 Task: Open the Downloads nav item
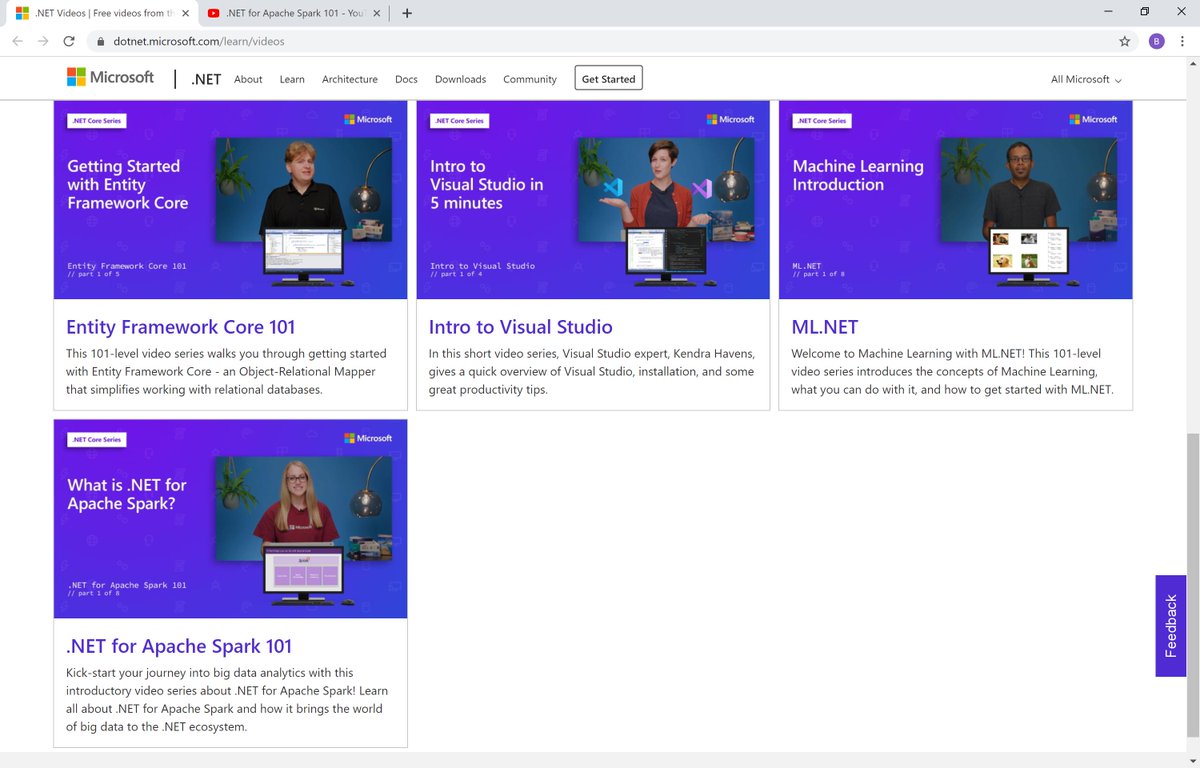point(460,79)
